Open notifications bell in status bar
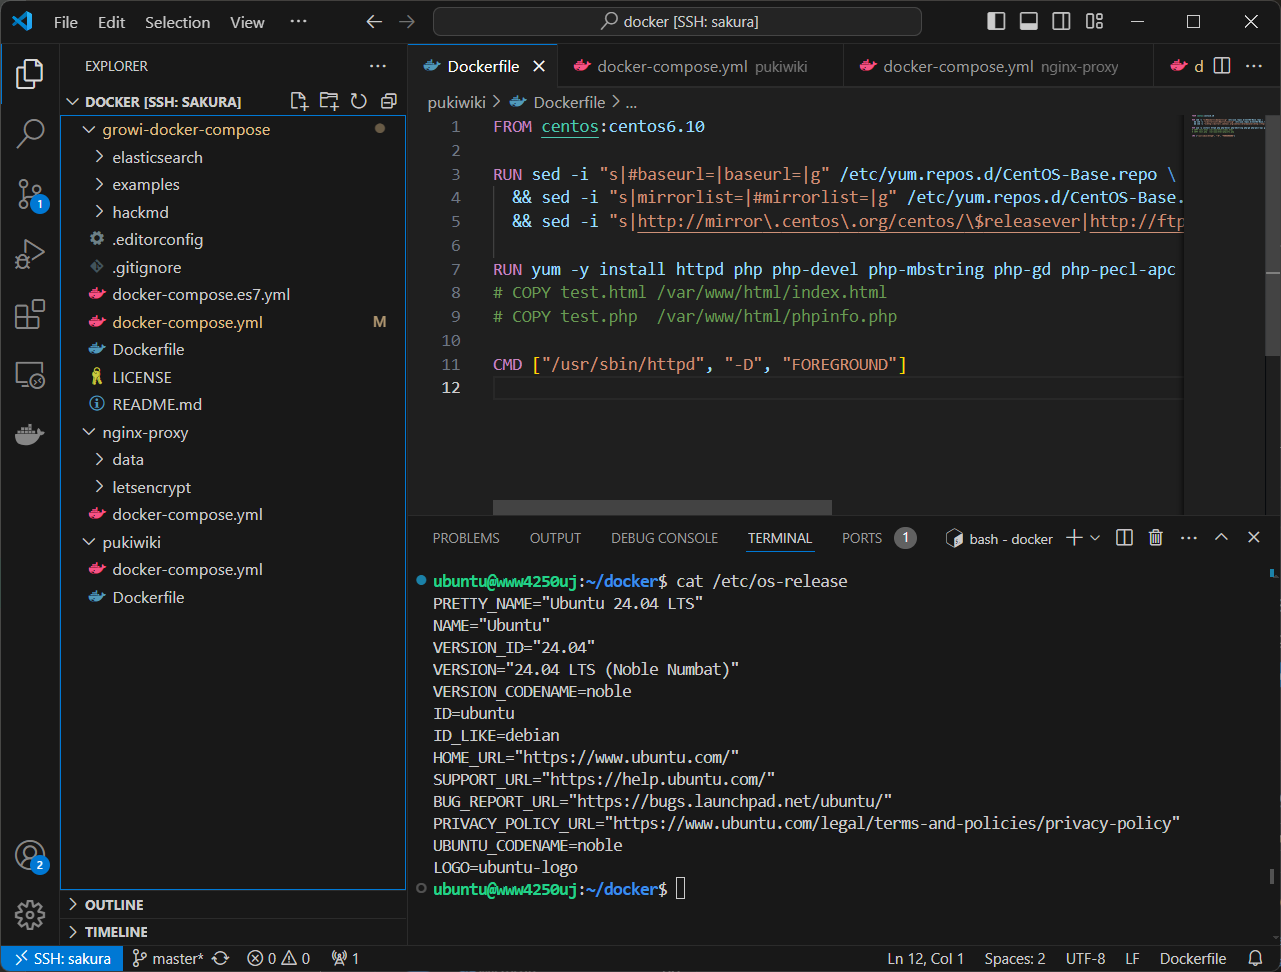 point(1255,958)
